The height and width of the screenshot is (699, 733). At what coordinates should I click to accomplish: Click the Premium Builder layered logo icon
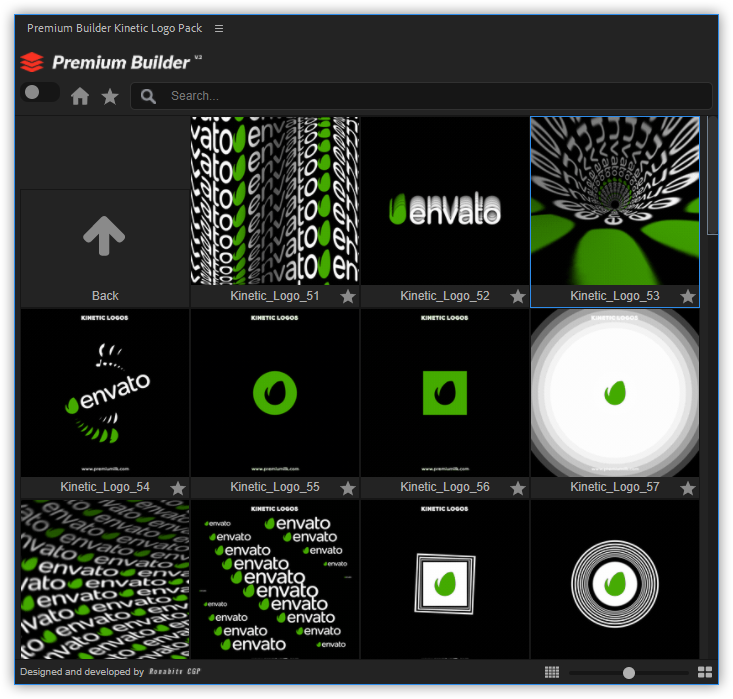[32, 62]
